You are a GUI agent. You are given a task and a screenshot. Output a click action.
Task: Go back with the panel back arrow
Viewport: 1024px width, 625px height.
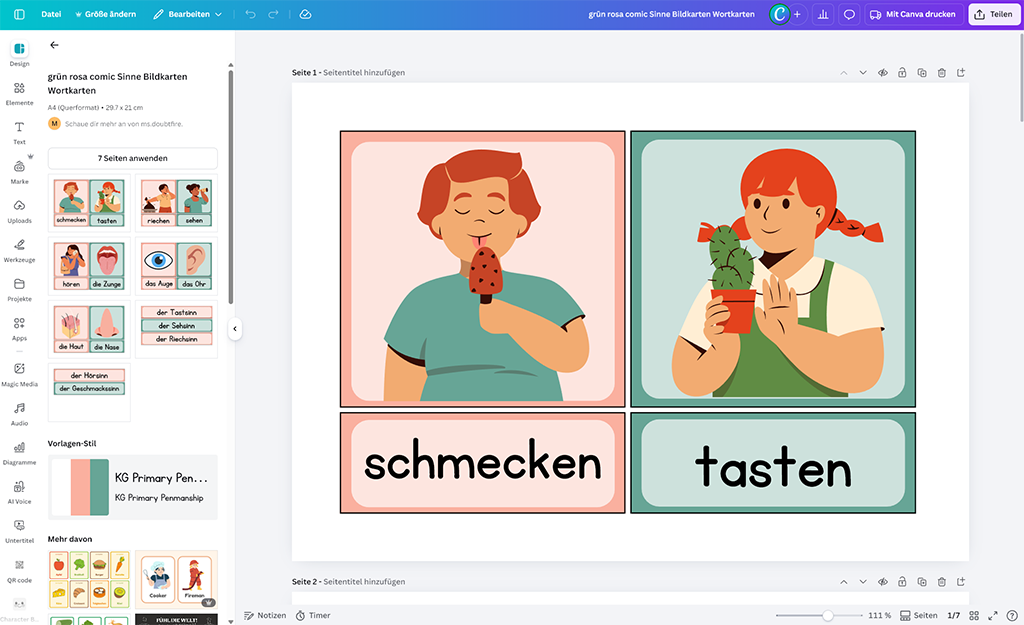[54, 45]
